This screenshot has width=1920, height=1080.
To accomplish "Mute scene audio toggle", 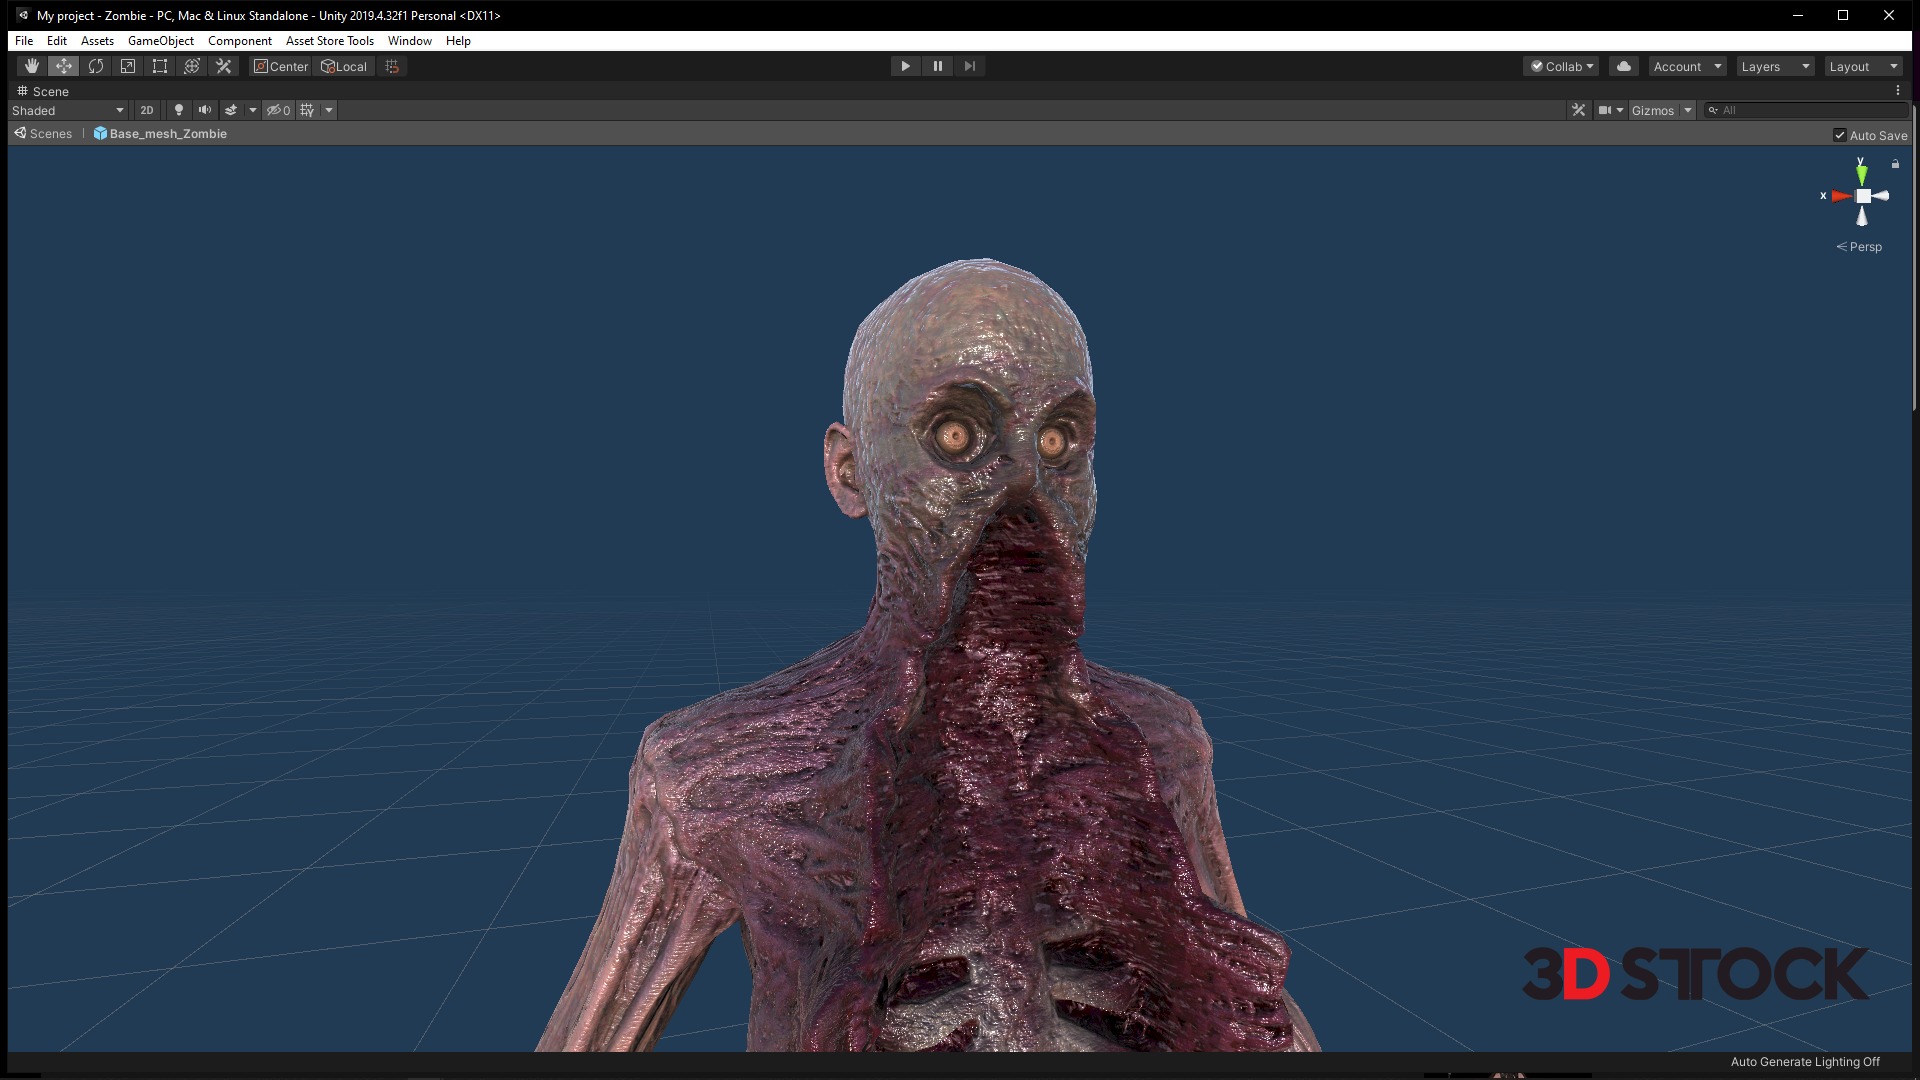I will click(205, 110).
